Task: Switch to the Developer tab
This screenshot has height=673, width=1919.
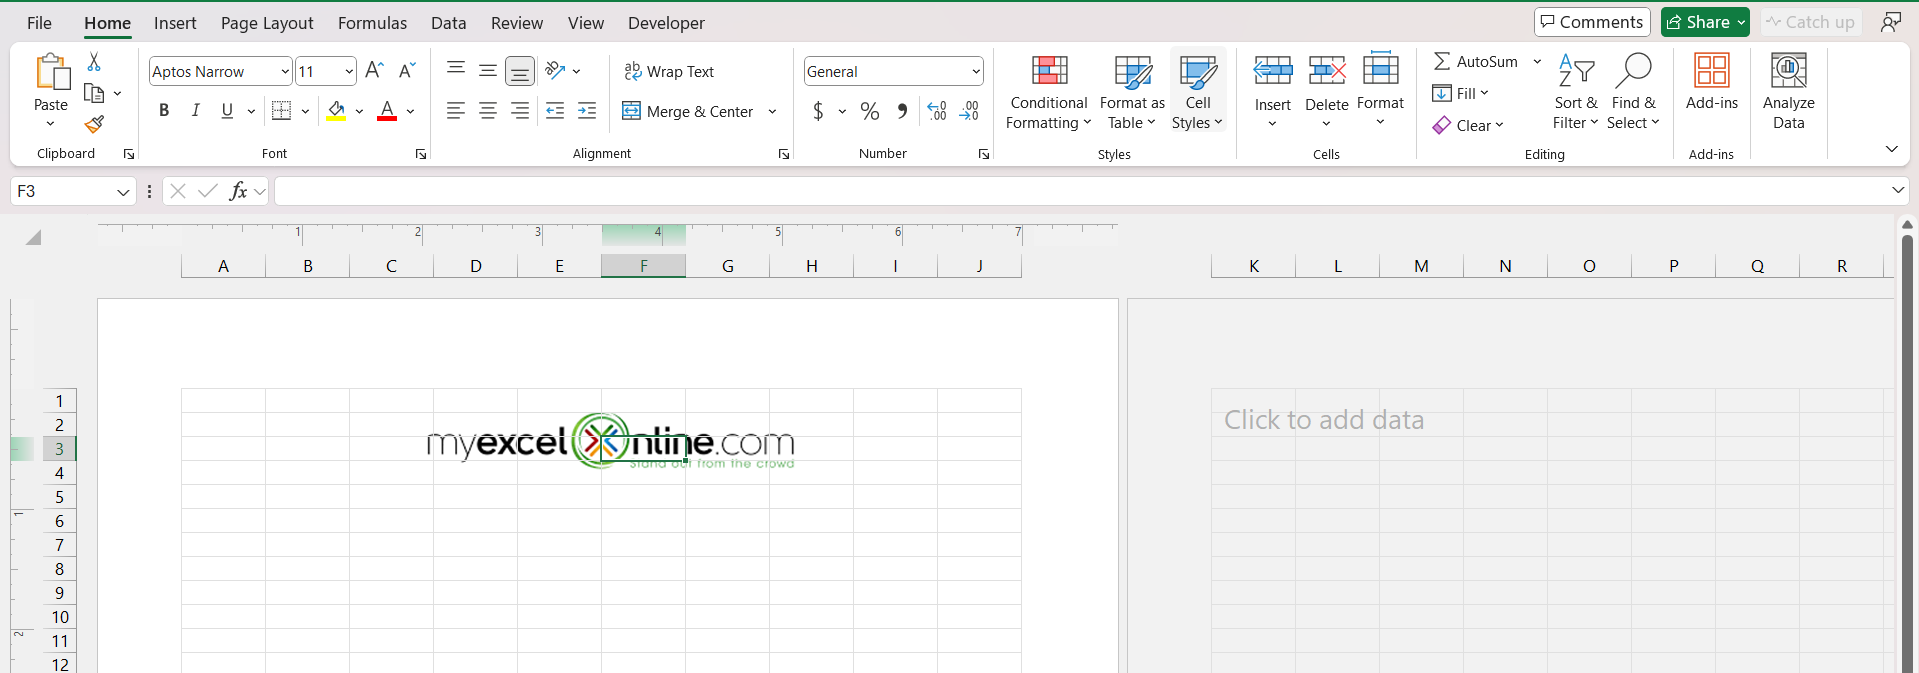Action: tap(666, 23)
